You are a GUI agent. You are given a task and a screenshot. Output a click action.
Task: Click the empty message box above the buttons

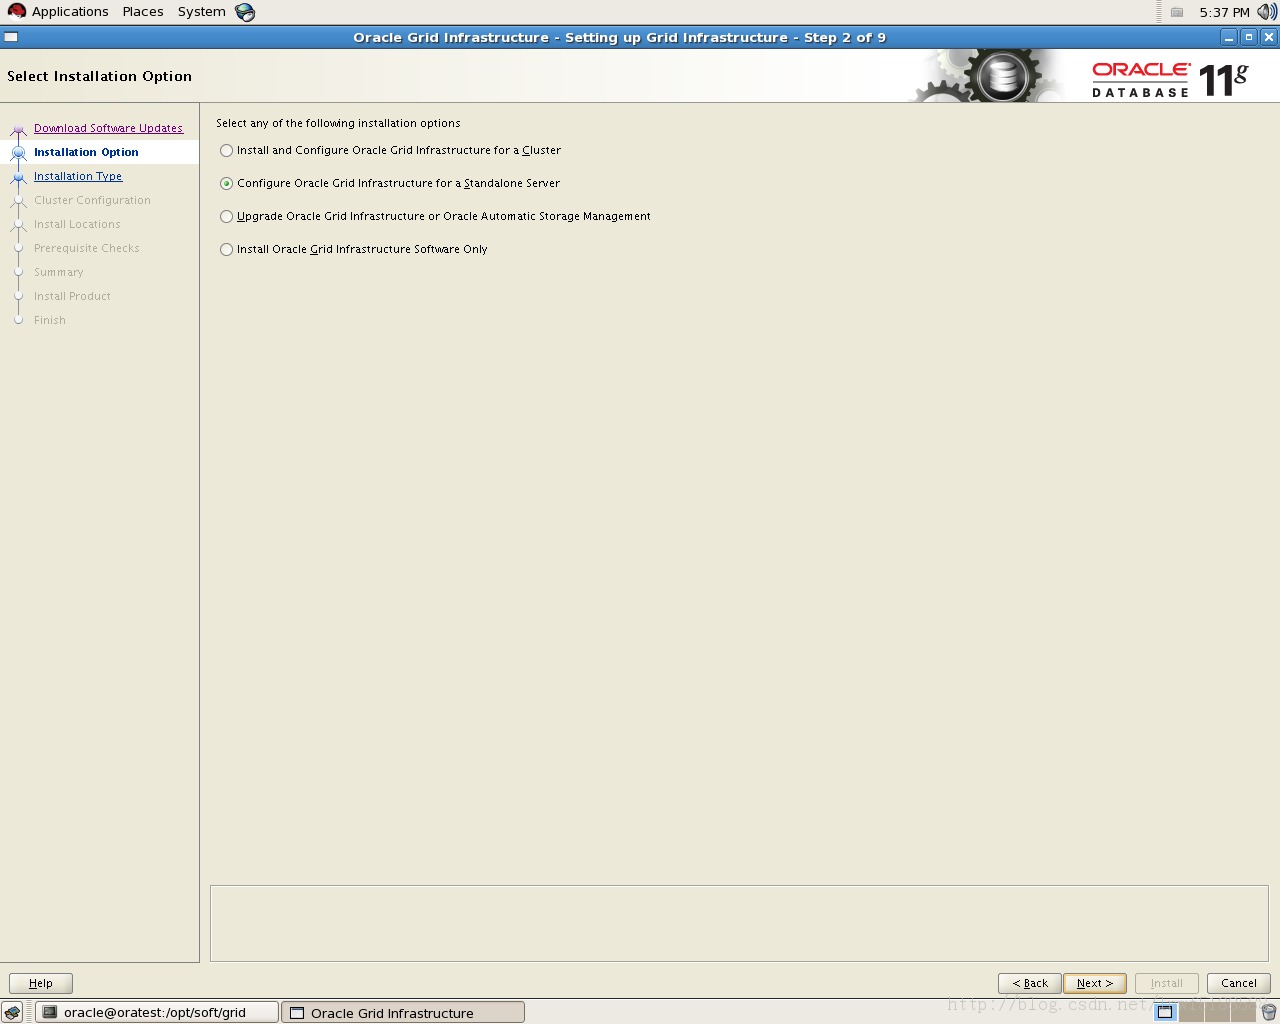tap(739, 923)
